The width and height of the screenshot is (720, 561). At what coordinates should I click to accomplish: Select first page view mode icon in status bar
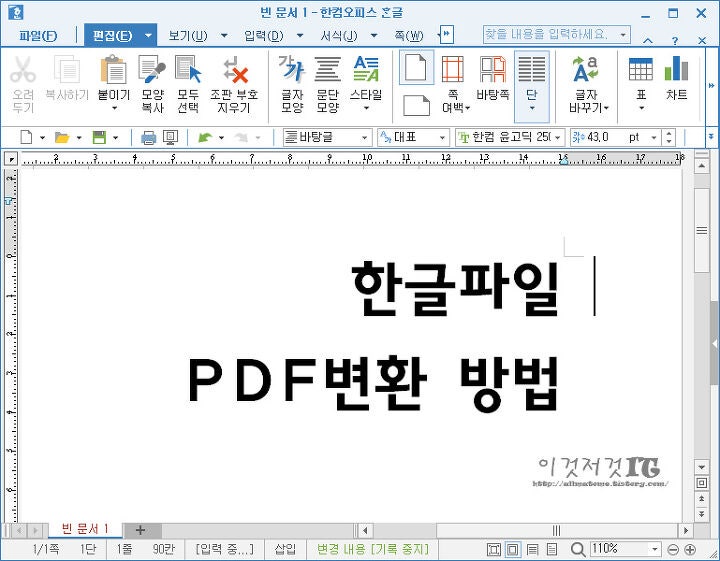(494, 550)
